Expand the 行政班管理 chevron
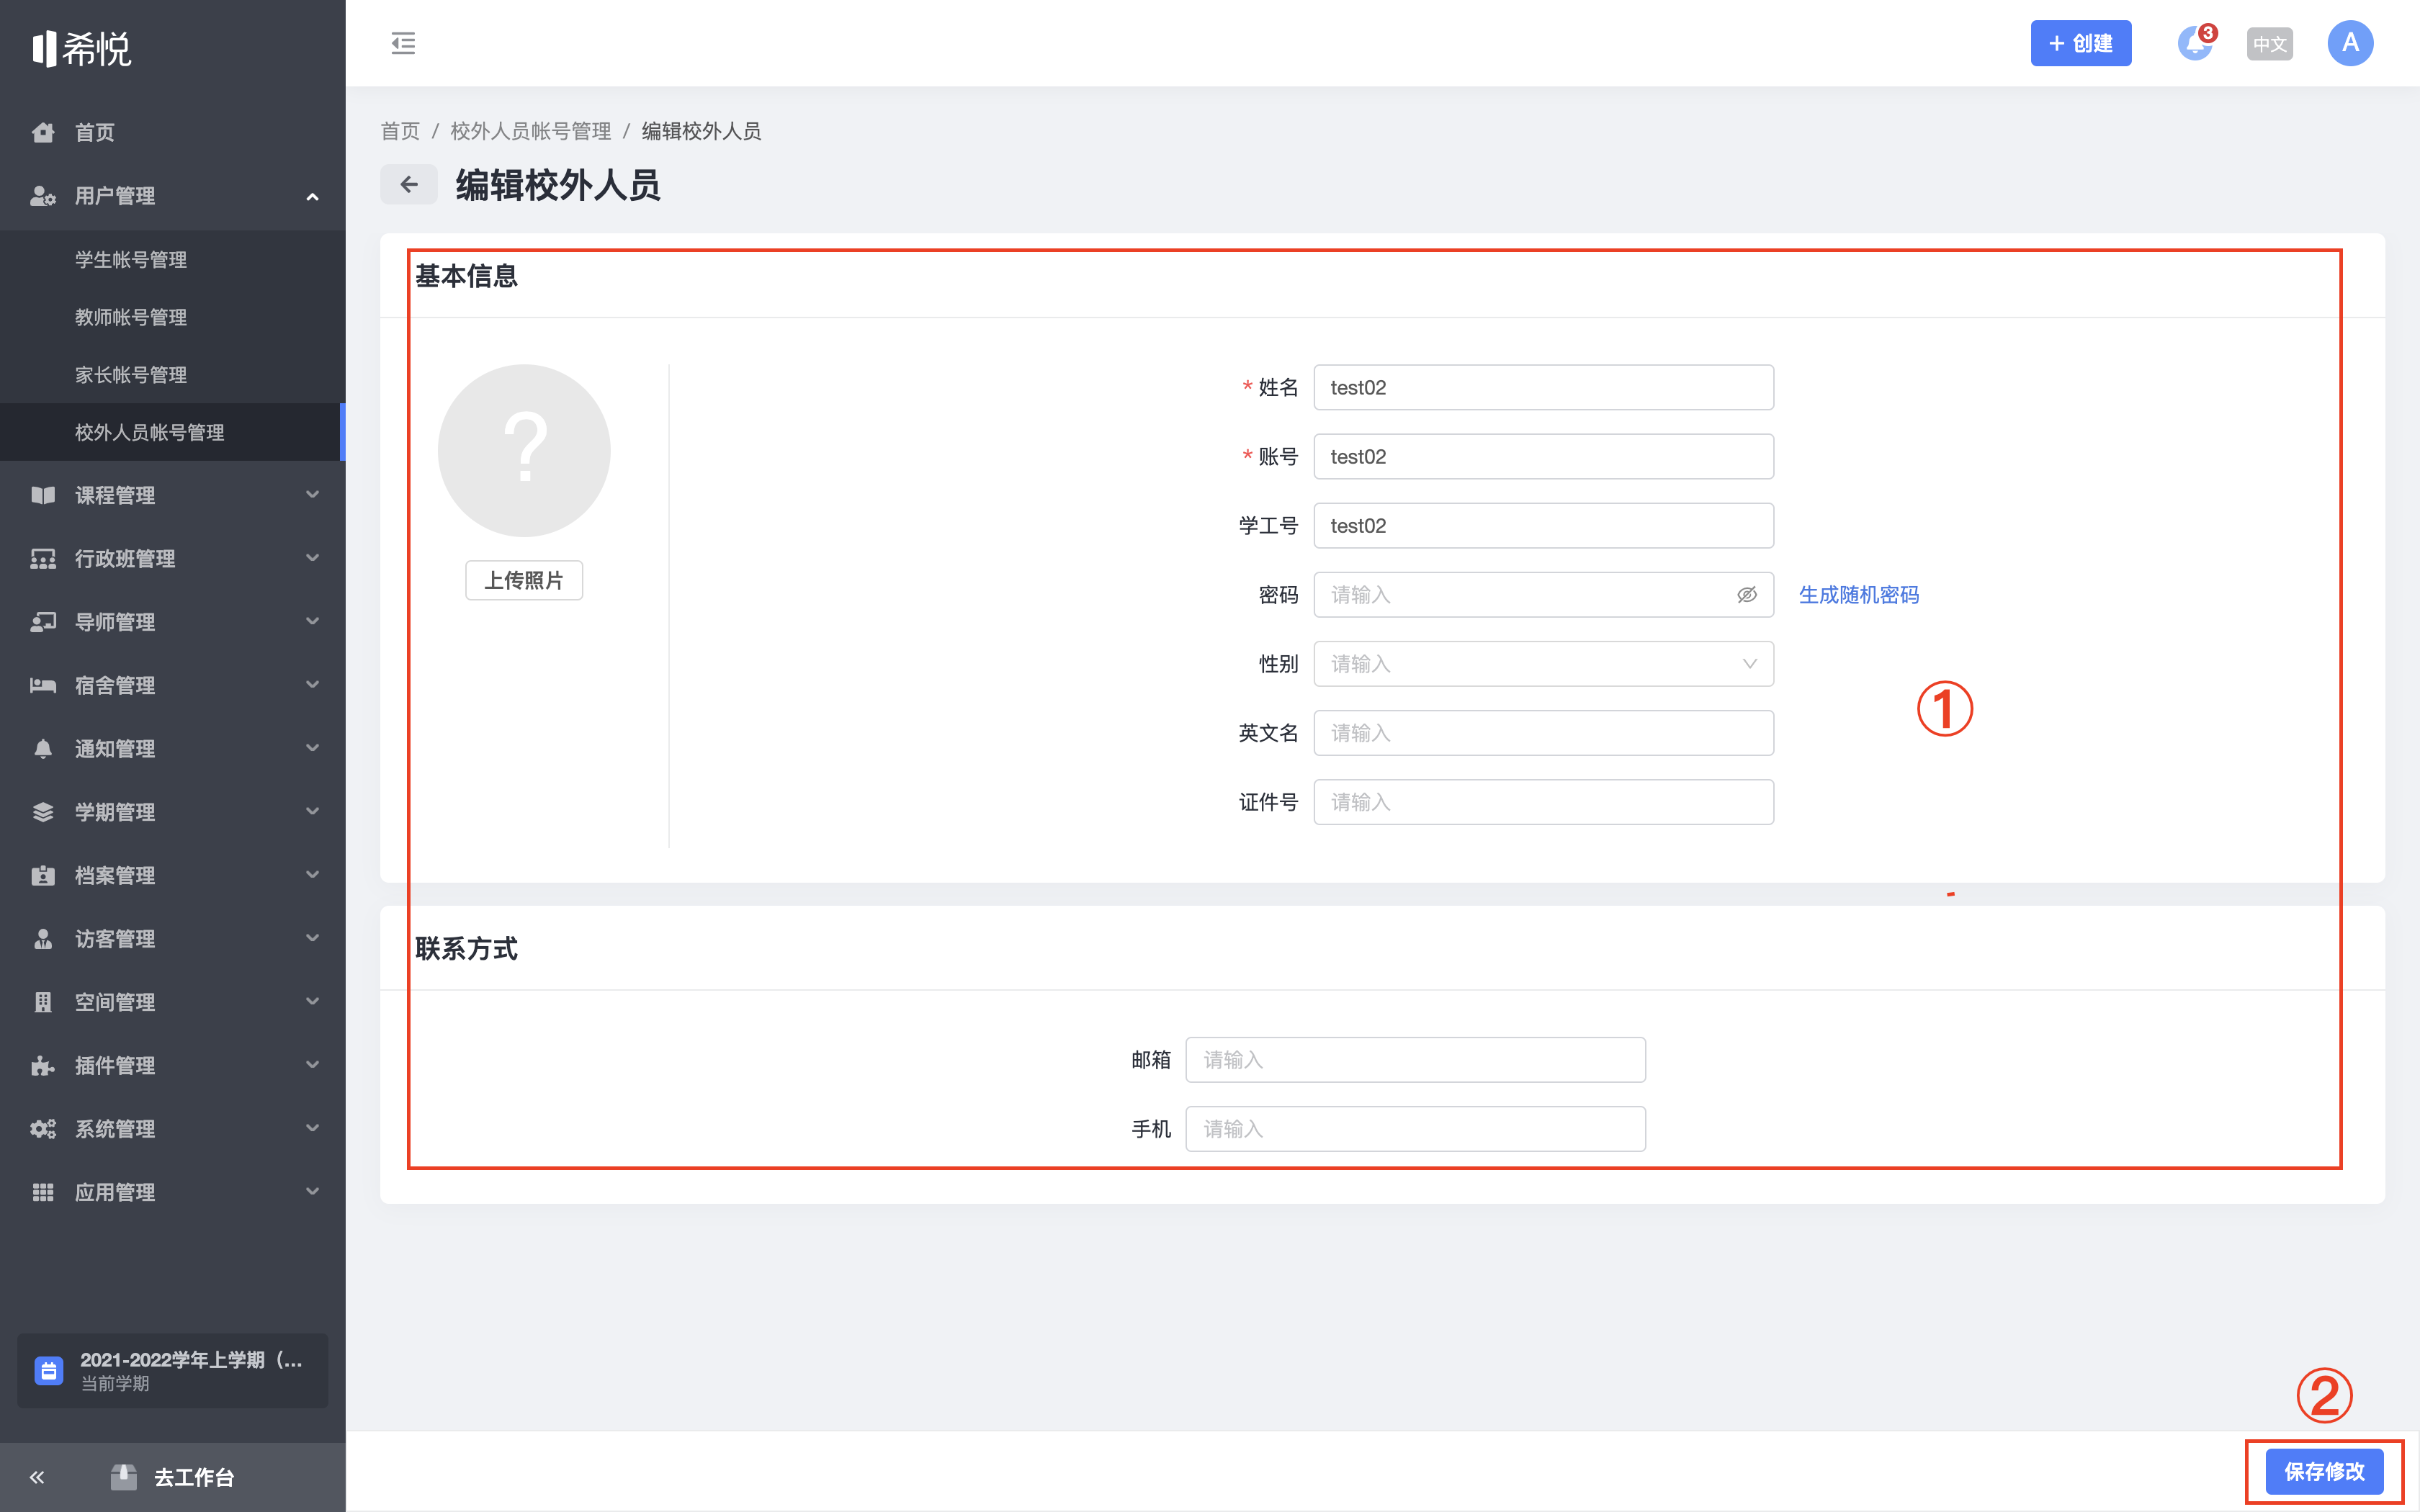The image size is (2420, 1512). coord(312,558)
